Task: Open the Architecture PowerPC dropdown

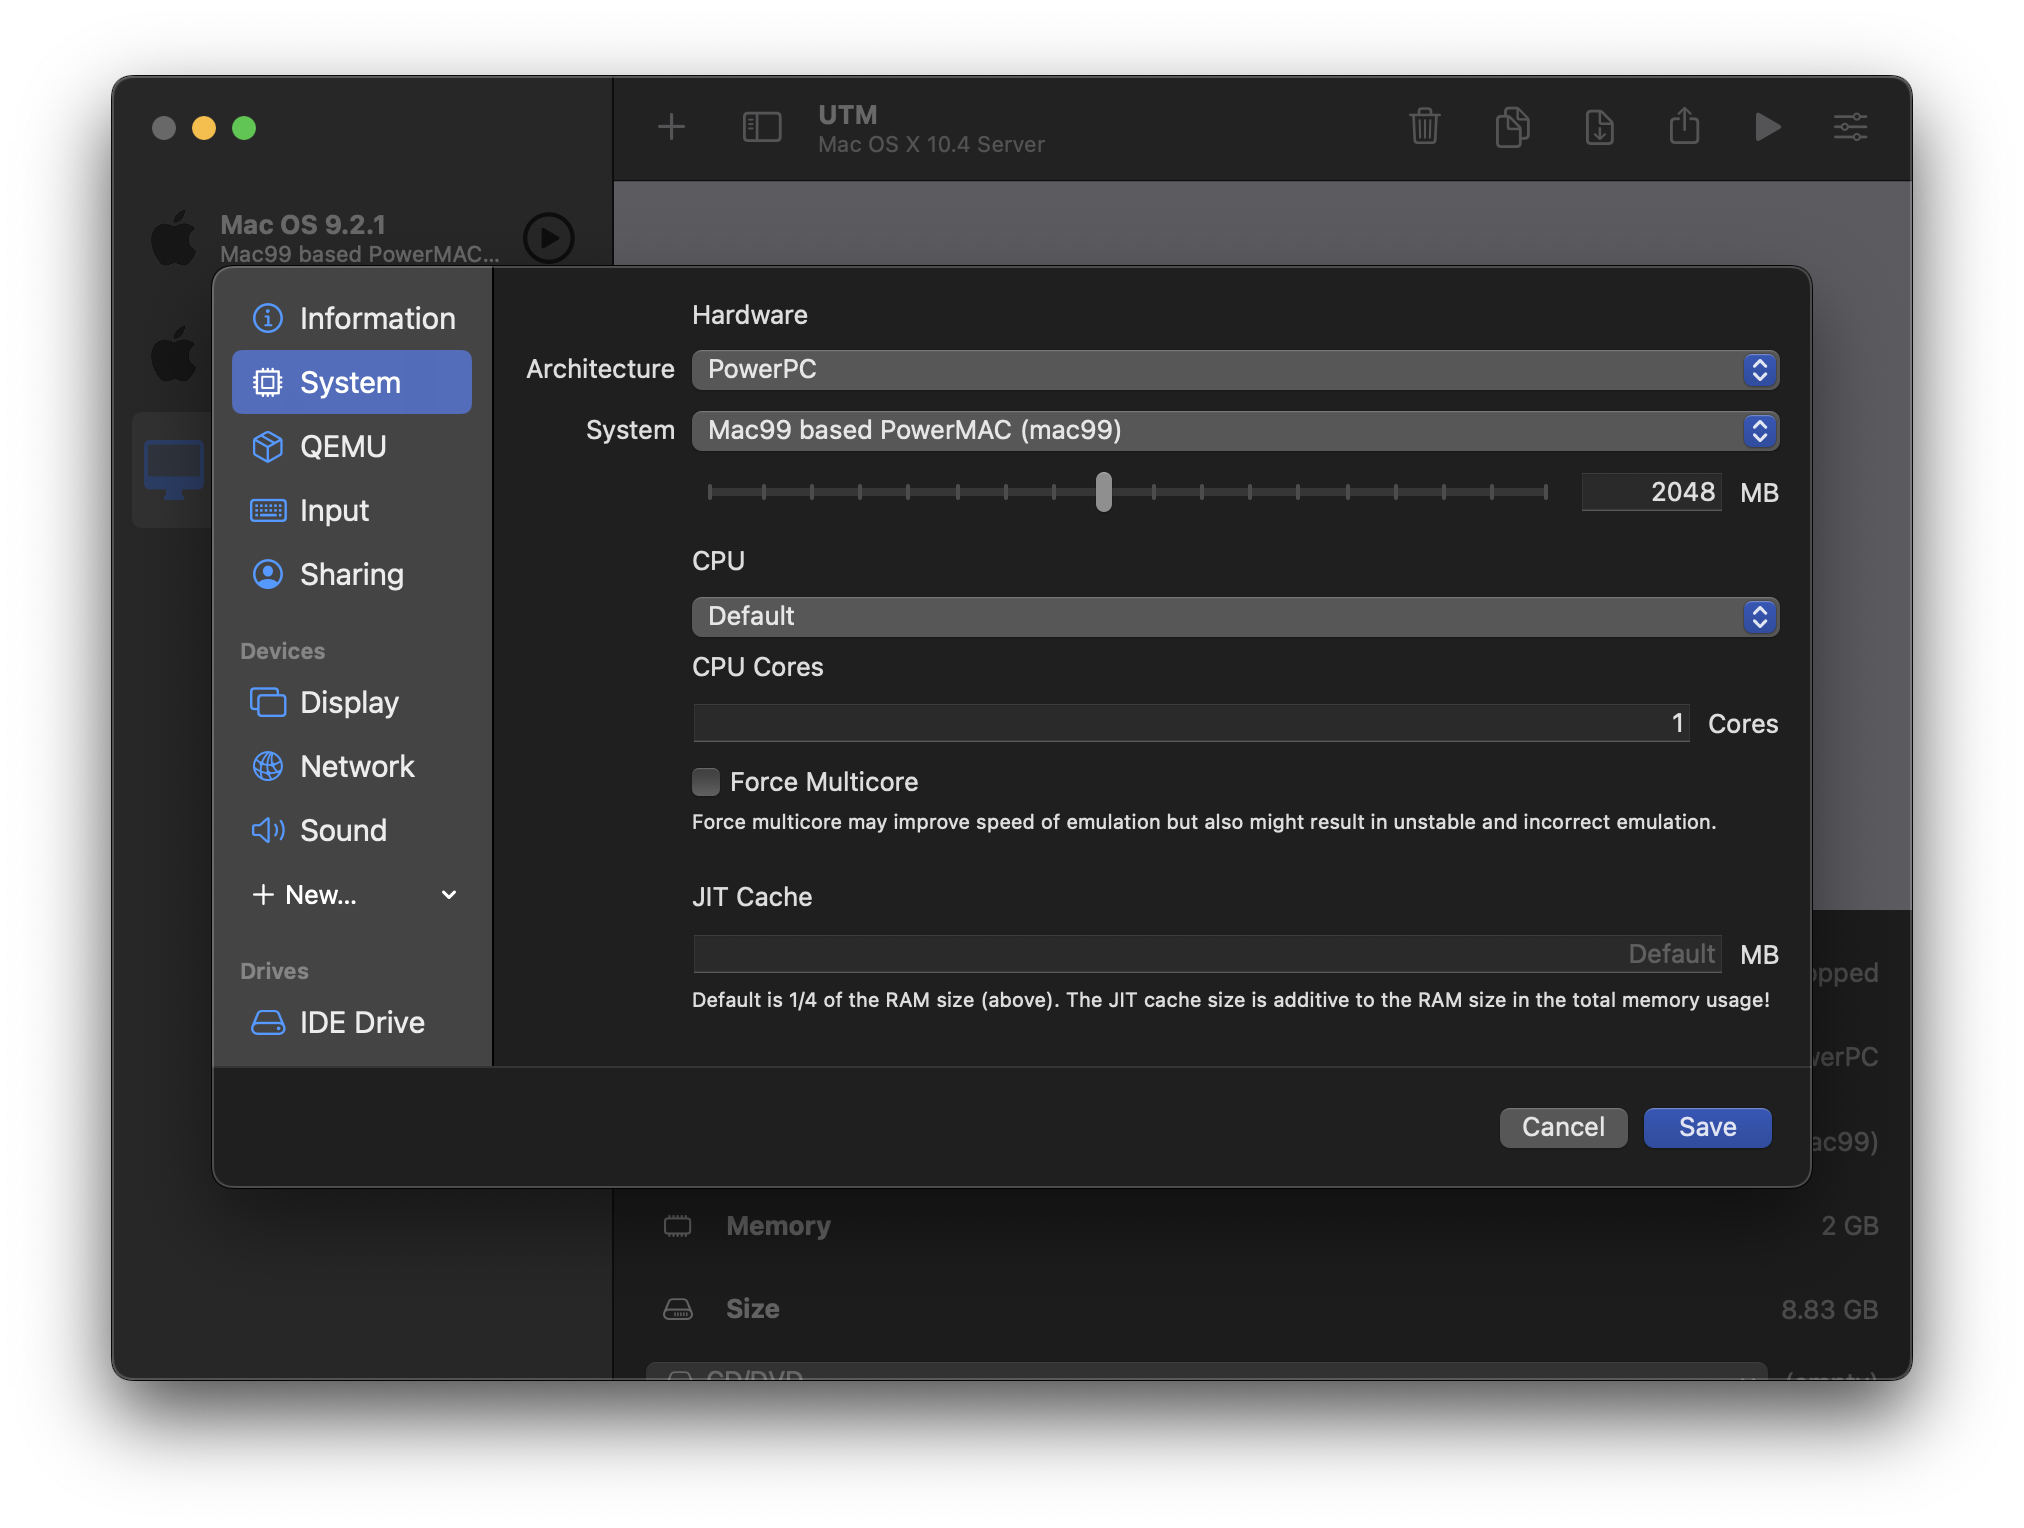Action: (1234, 370)
